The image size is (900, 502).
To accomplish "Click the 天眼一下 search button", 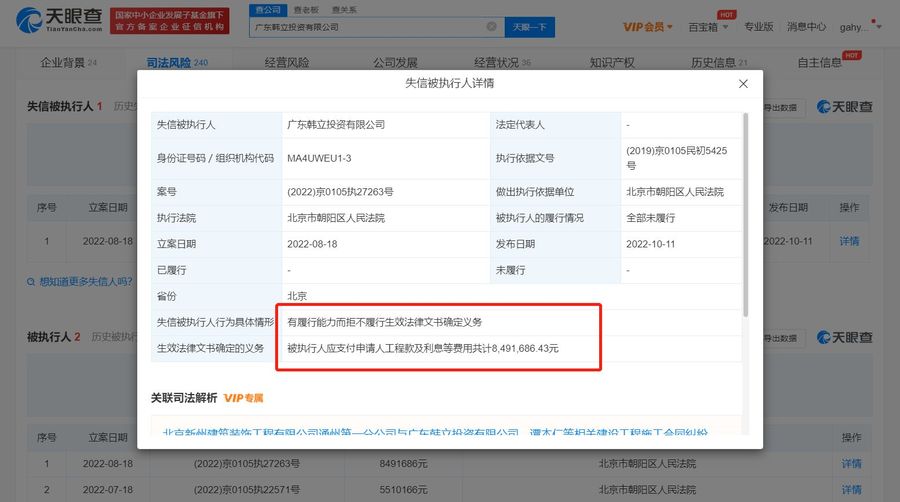I will coord(530,27).
